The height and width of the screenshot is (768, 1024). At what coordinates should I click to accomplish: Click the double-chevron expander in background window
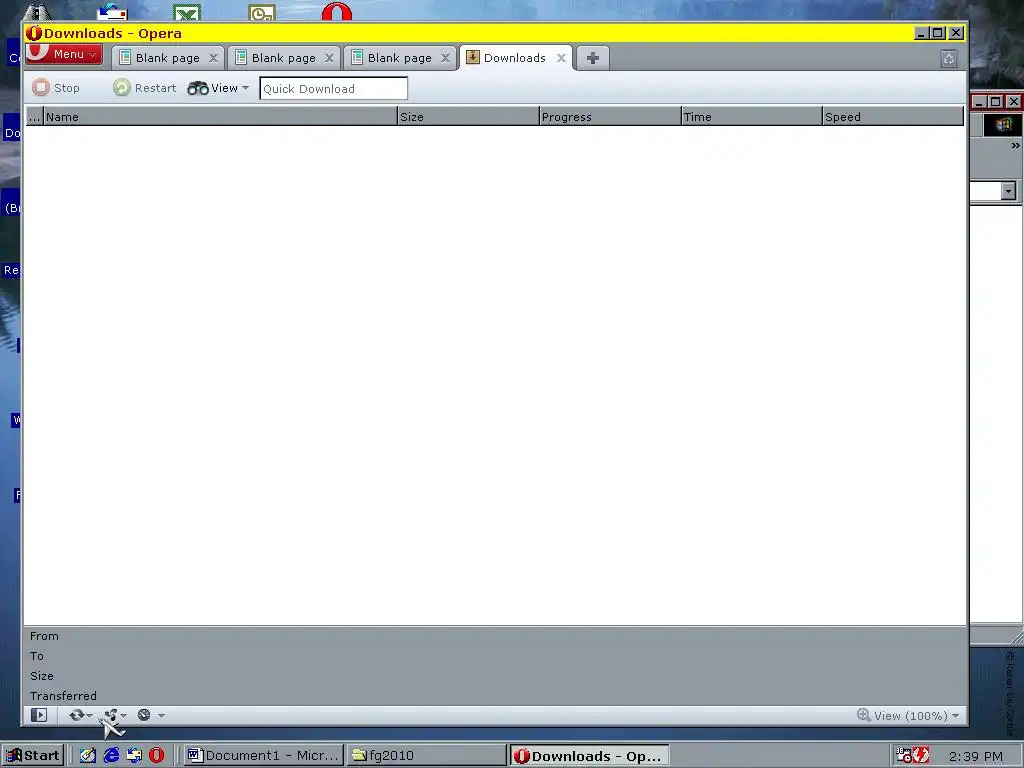click(x=1015, y=146)
